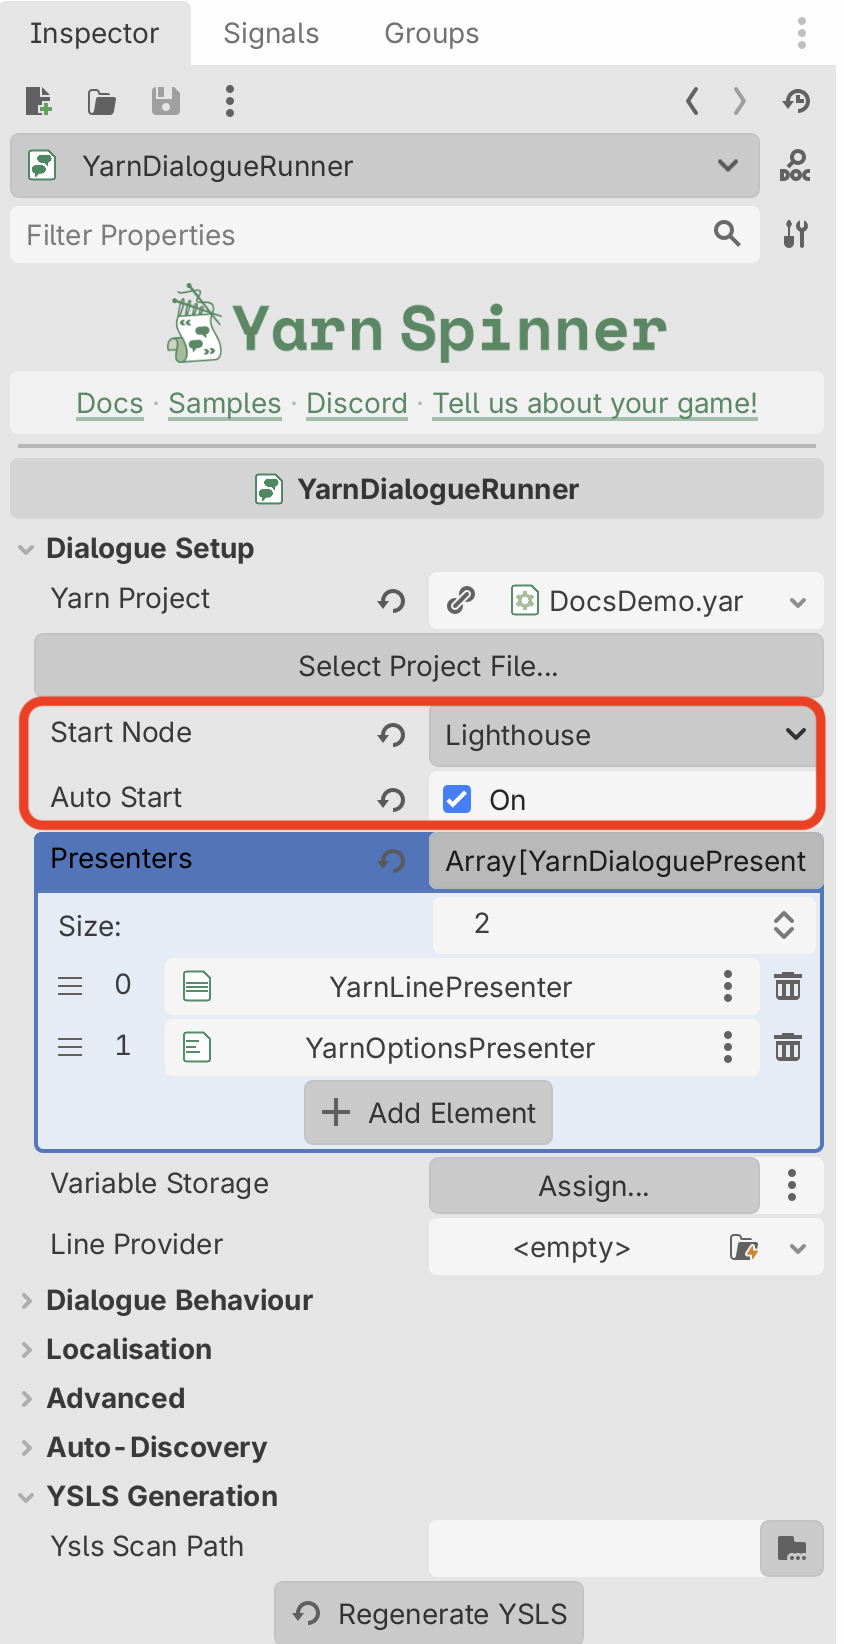Click the link icon beside DocsDemo.yar
The width and height of the screenshot is (844, 1644).
[460, 600]
